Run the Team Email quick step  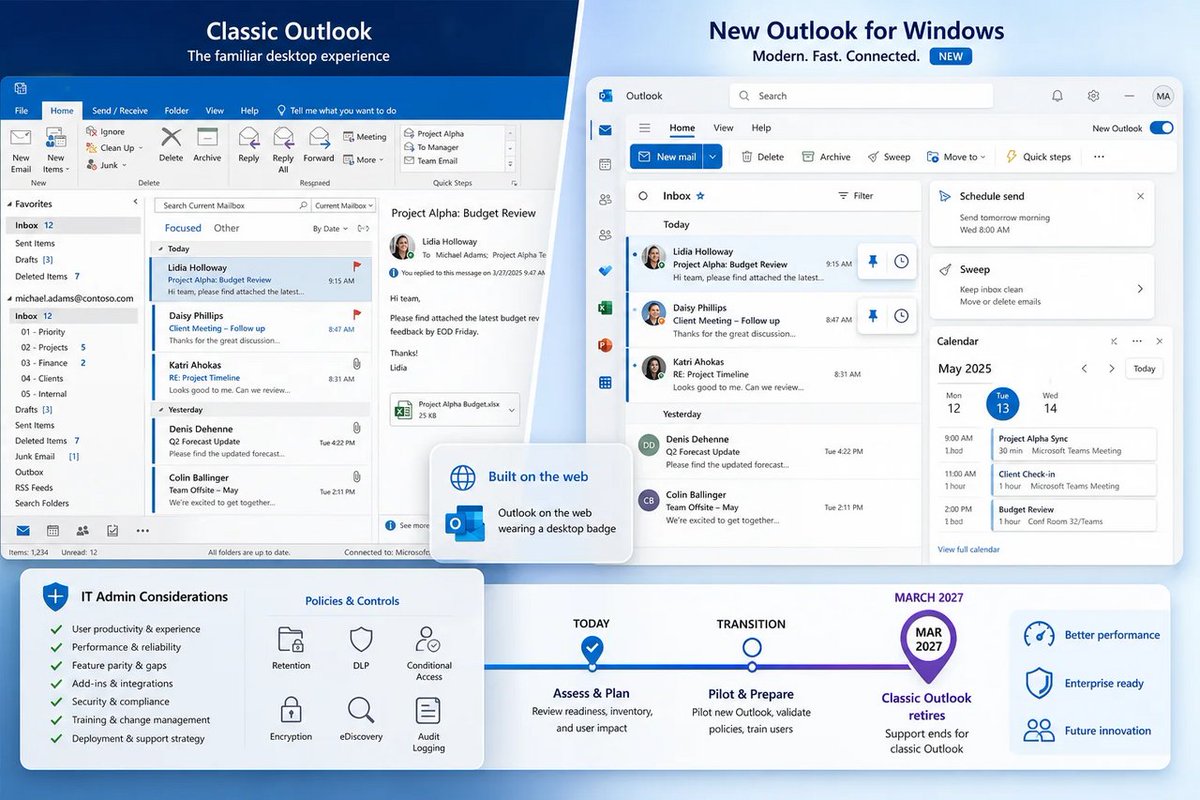(431, 161)
